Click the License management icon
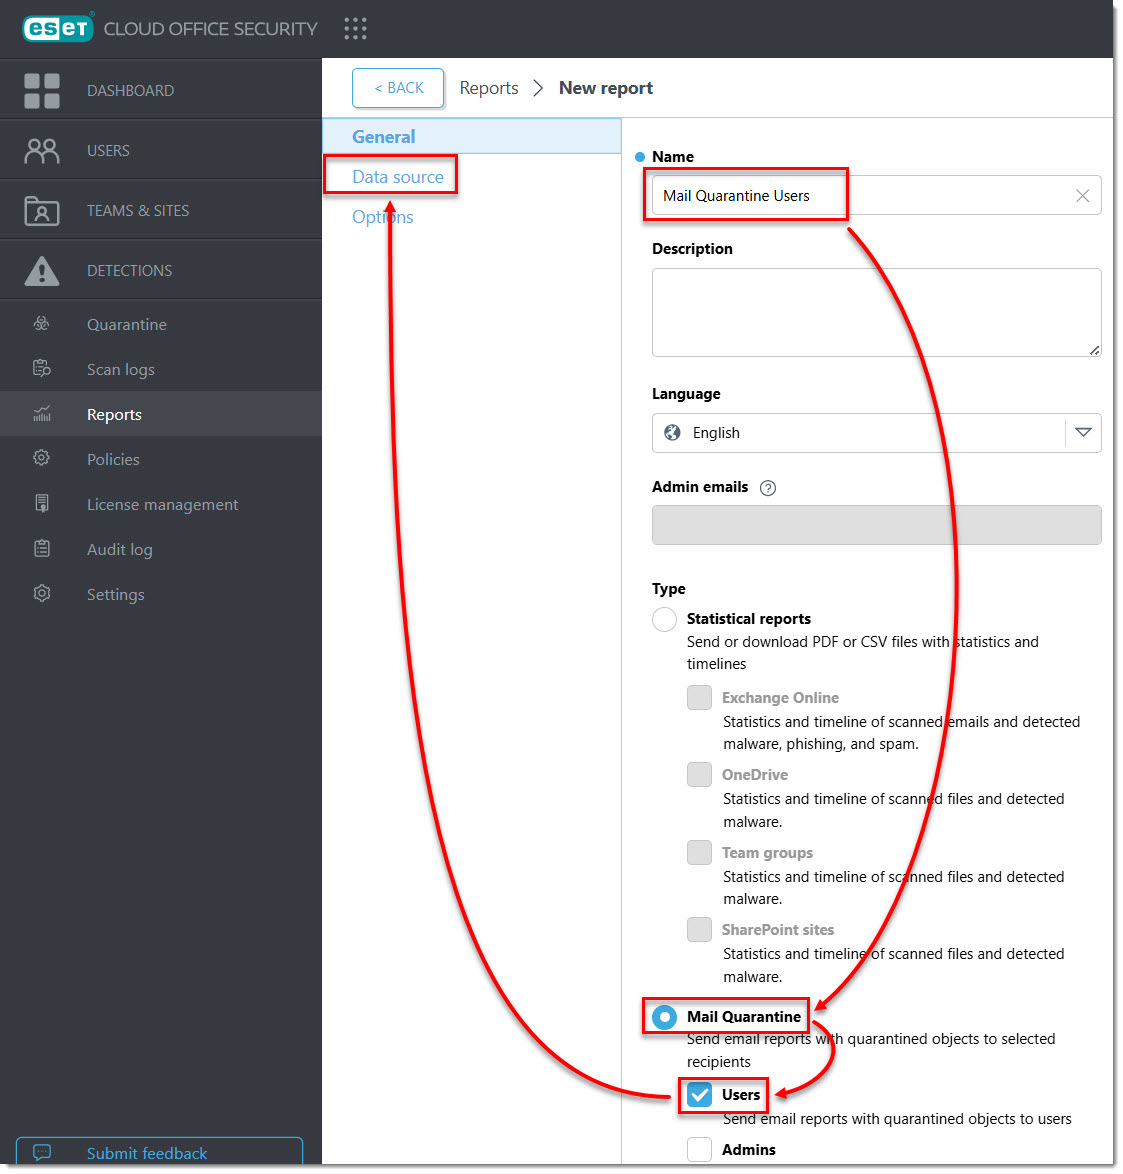The image size is (1123, 1174). pyautogui.click(x=42, y=505)
